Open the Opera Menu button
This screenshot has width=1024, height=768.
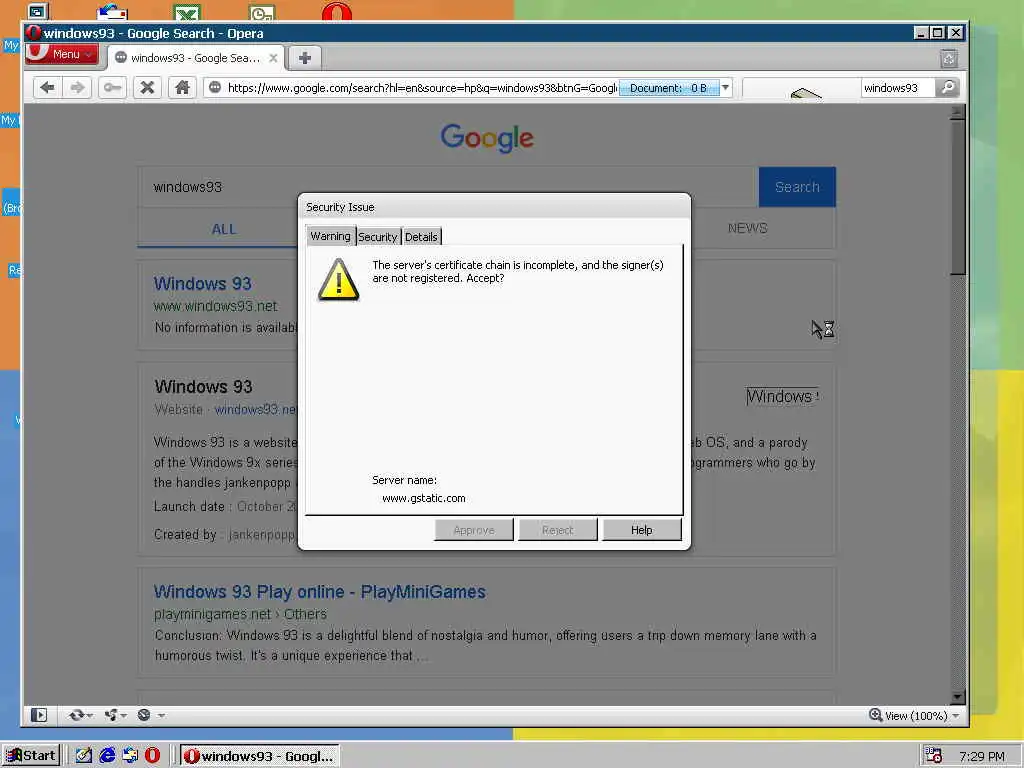(62, 54)
